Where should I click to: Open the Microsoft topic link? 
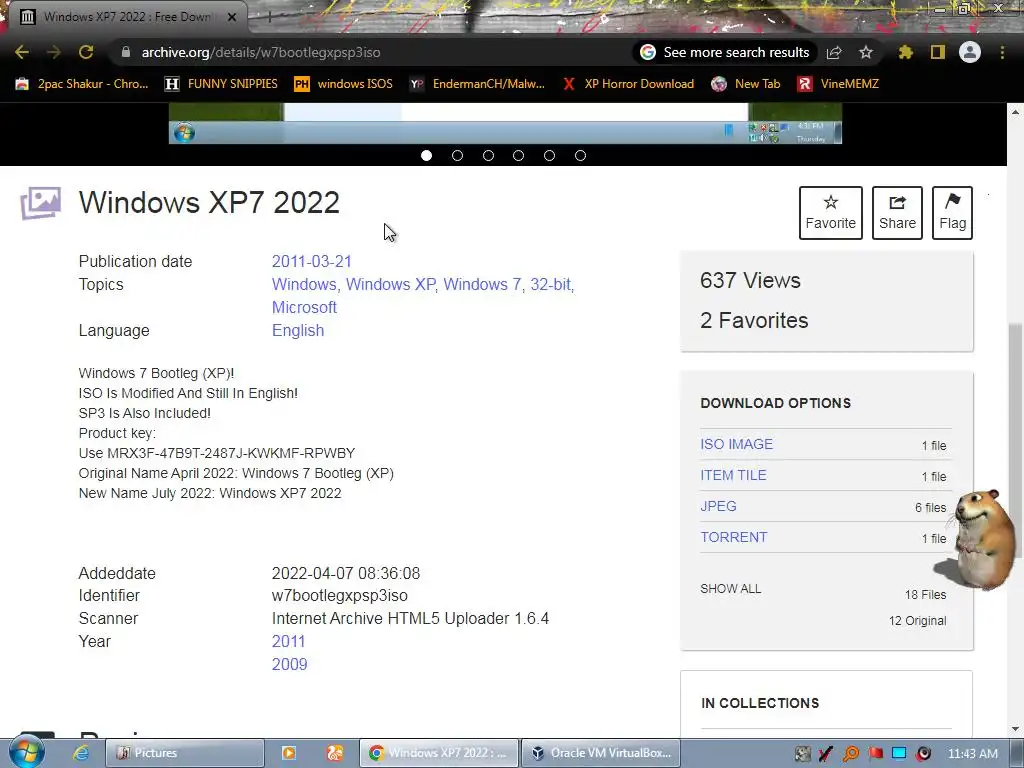[304, 308]
